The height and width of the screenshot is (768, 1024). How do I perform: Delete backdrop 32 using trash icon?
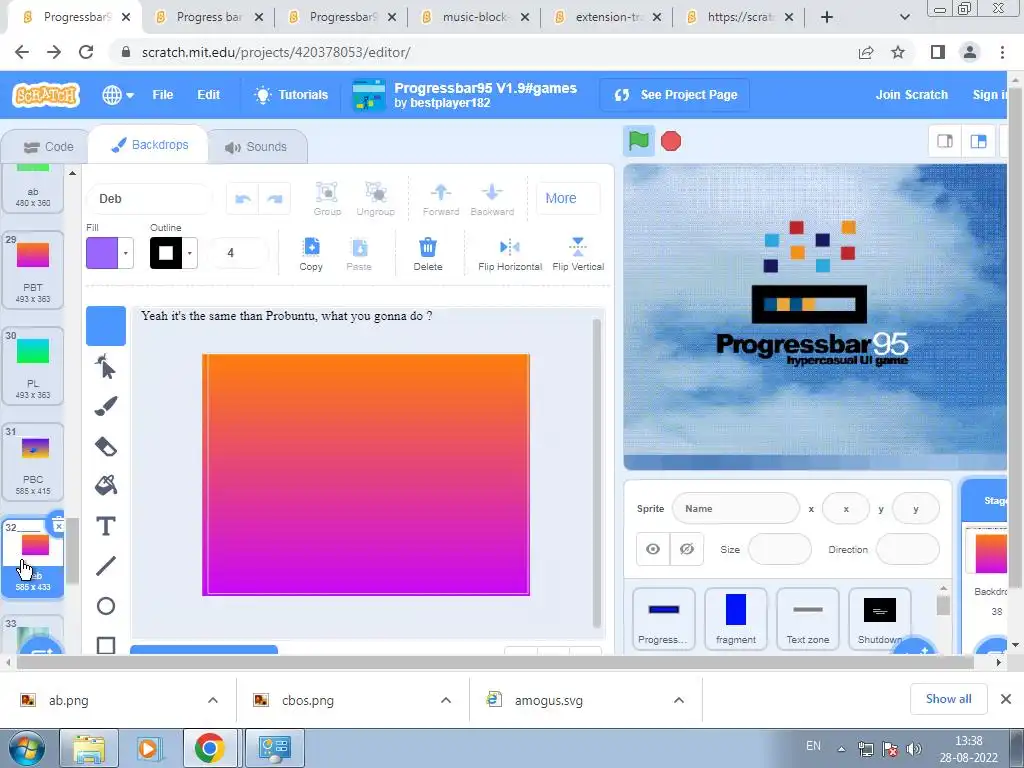pos(57,523)
